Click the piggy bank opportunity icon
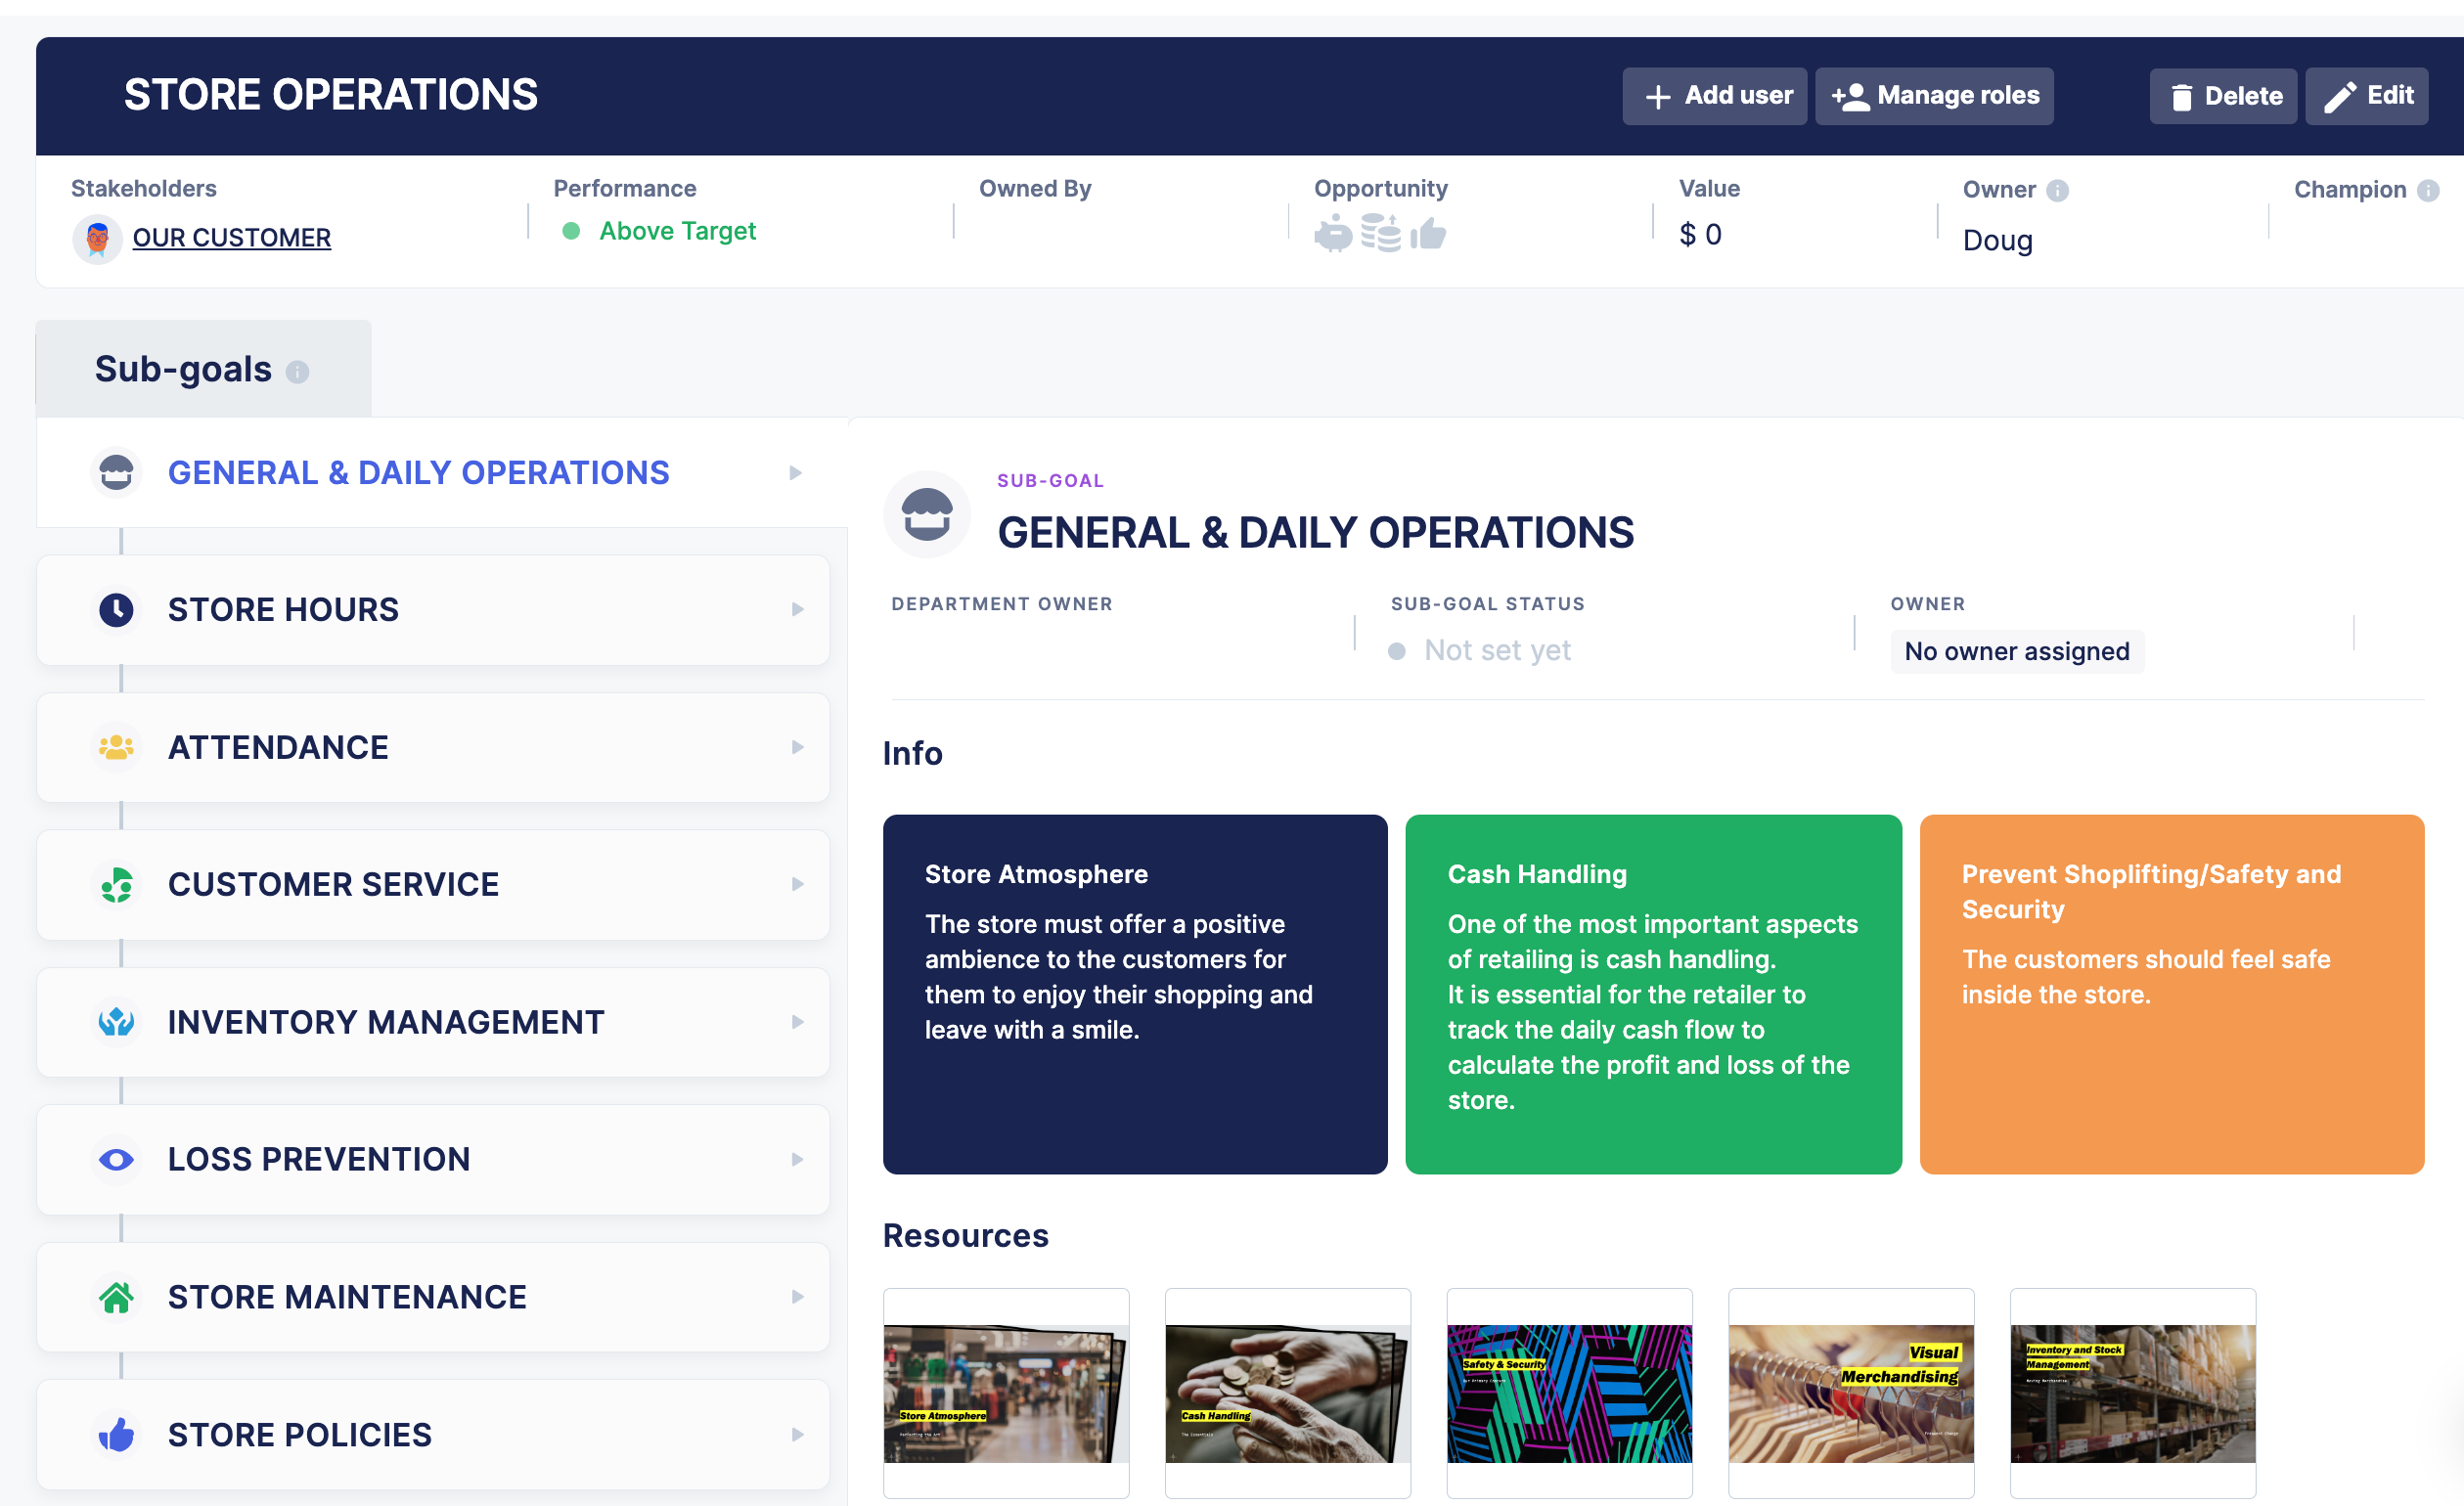 tap(1333, 235)
